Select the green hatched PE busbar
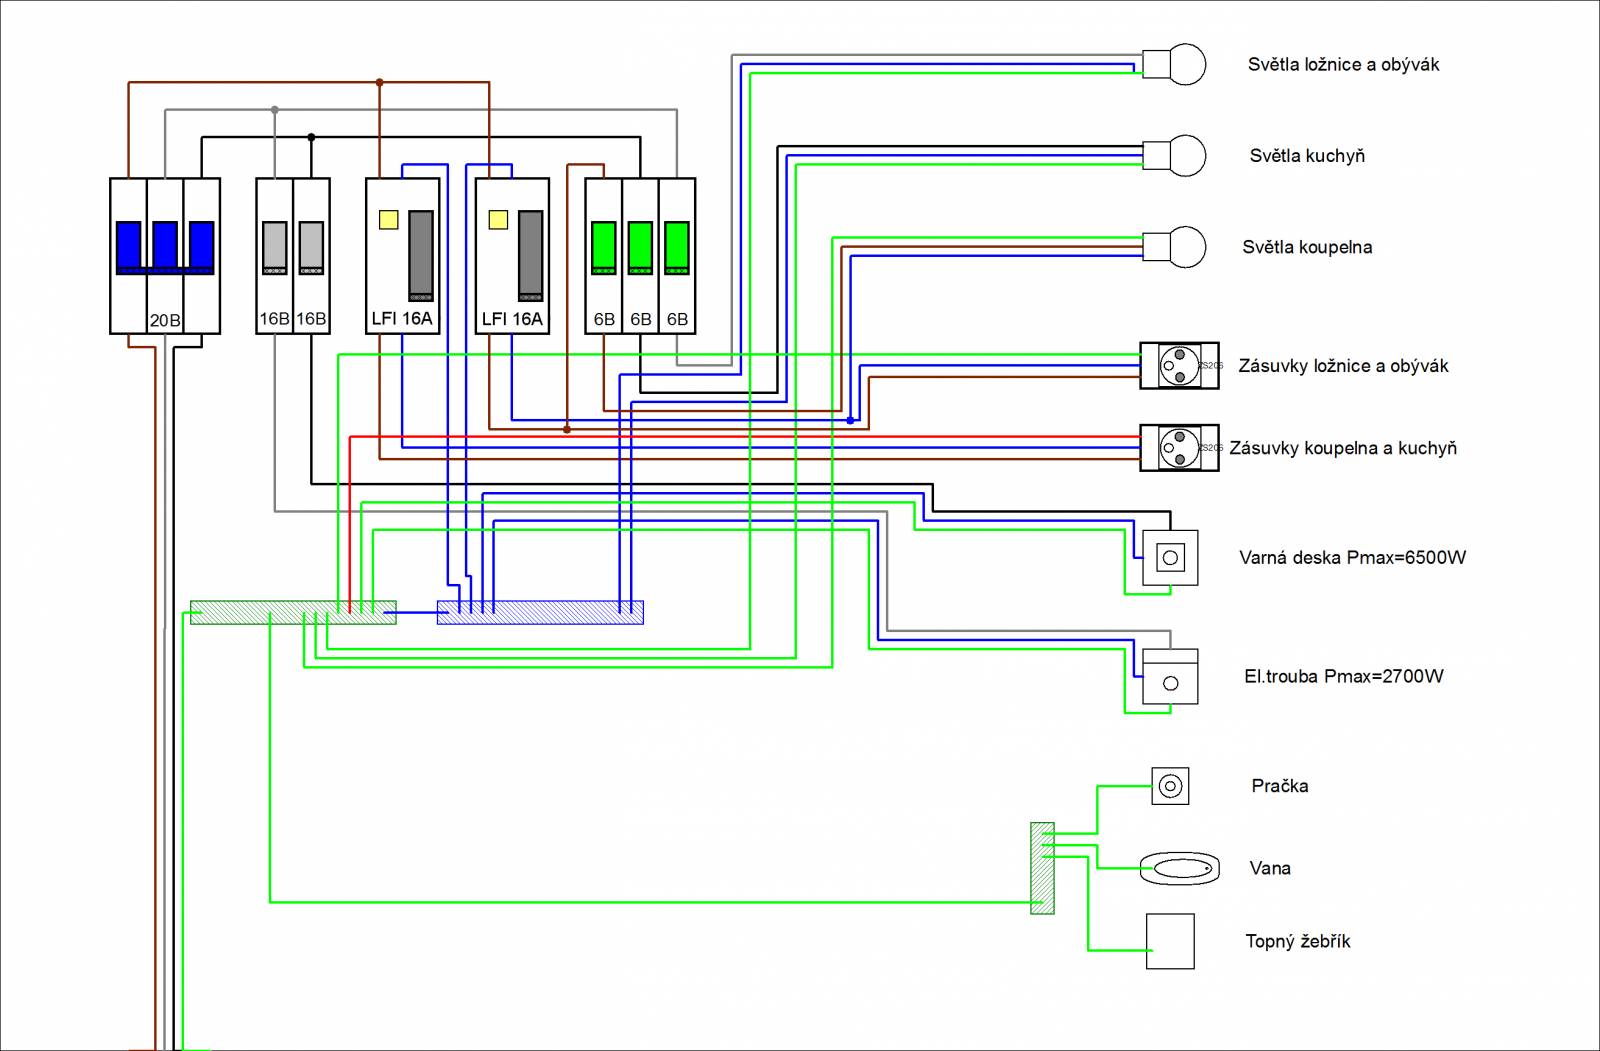1600x1051 pixels. coord(293,613)
